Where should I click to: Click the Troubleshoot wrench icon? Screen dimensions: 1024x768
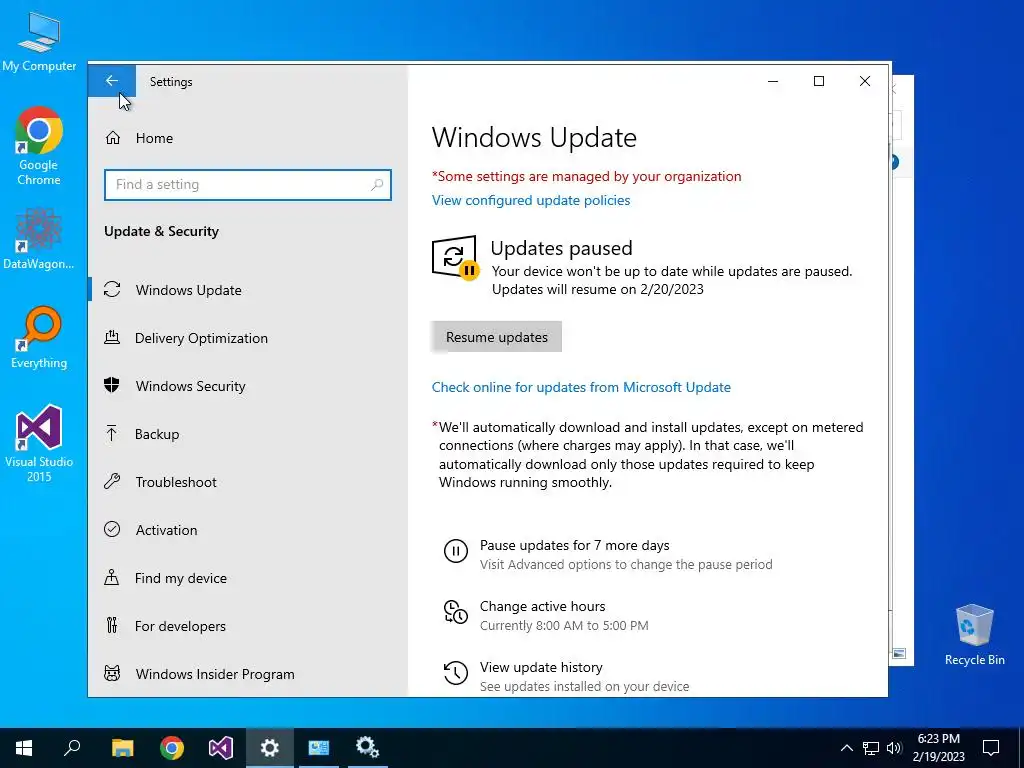click(112, 481)
